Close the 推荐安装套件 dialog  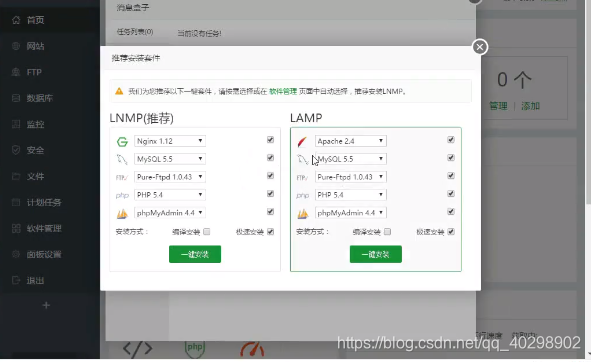(479, 47)
